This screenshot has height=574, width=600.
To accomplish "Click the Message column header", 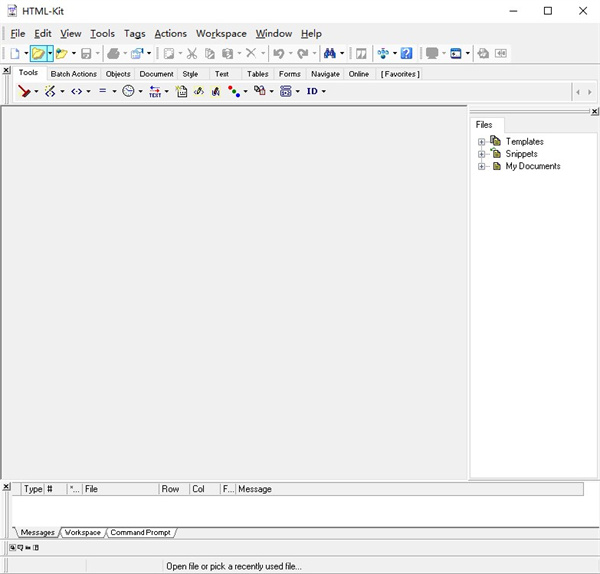I will [255, 489].
